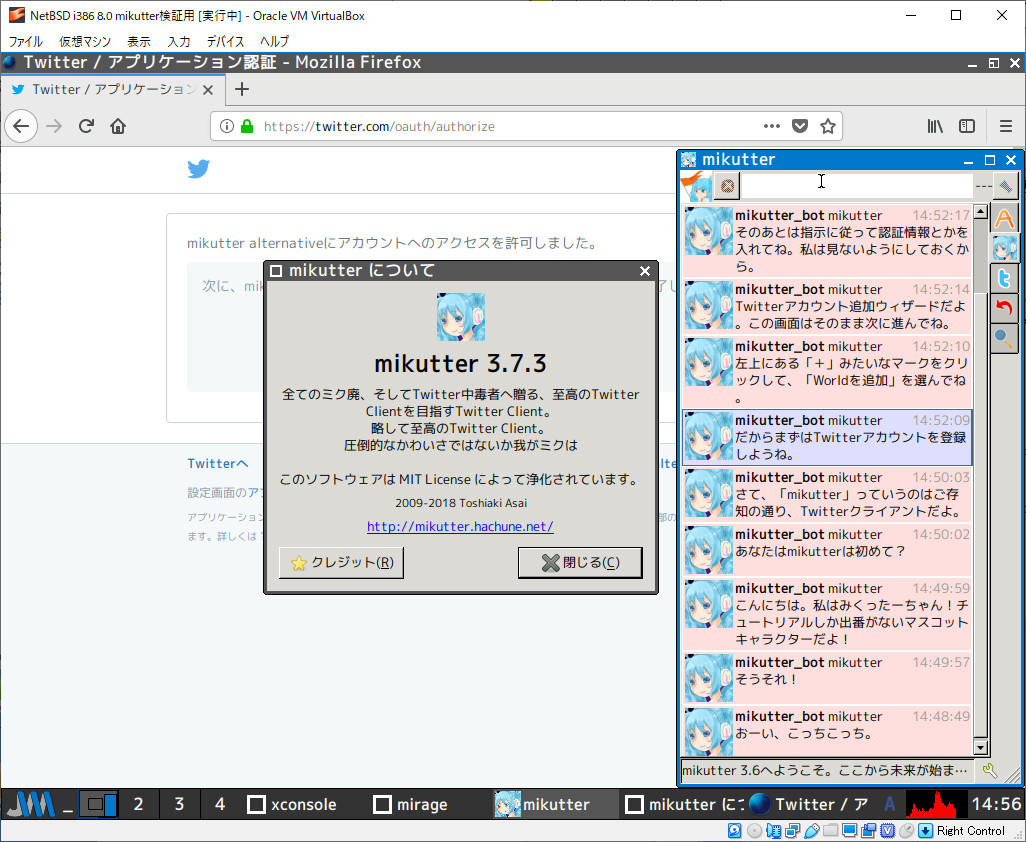This screenshot has width=1026, height=842.
Task: Click the Twitter bird tab in mikutter sidebar
Action: pos(1004,277)
